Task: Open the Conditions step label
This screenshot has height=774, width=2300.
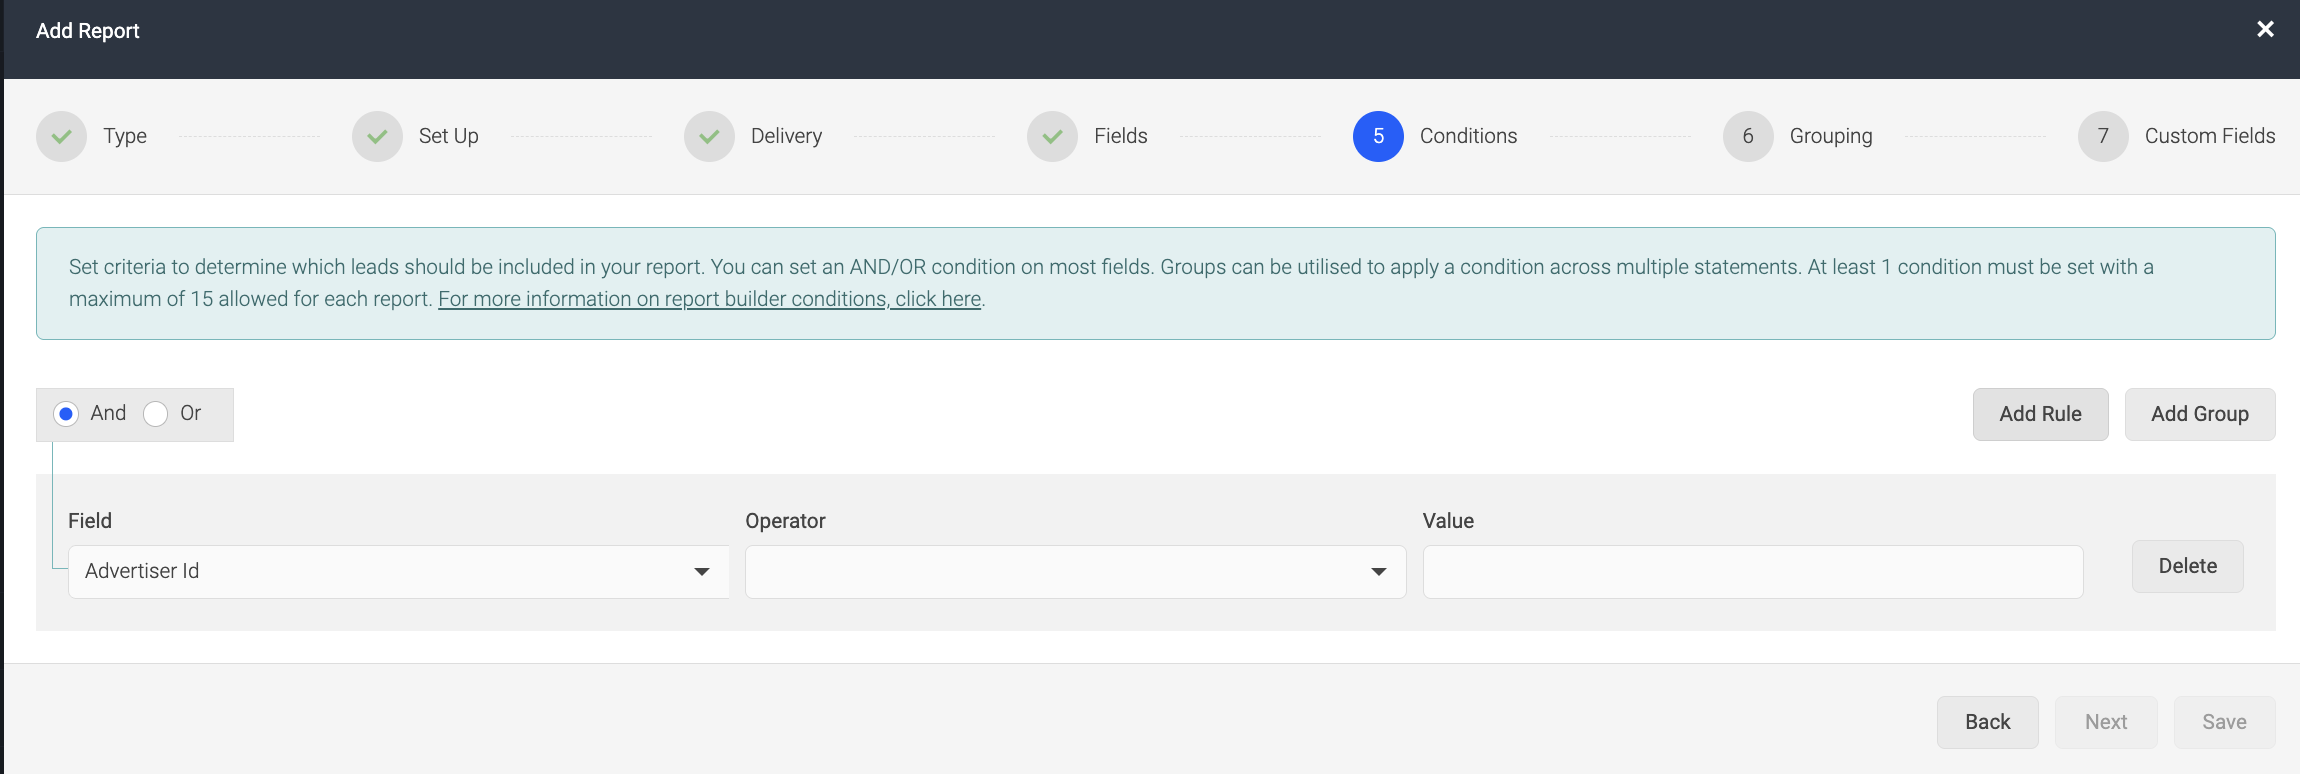Action: tap(1469, 136)
